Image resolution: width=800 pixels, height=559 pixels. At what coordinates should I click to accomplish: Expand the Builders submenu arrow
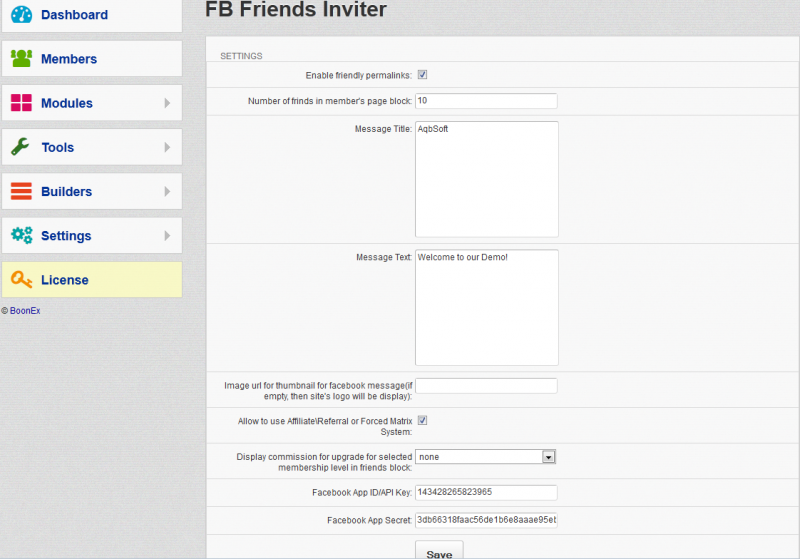pos(167,191)
